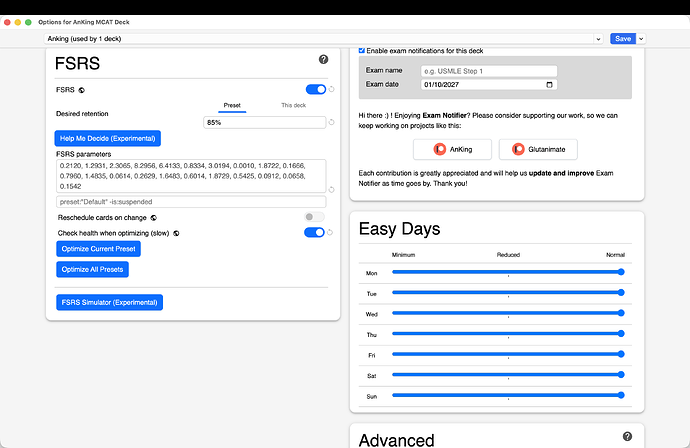
Task: Click Optimize Current Preset
Action: (99, 249)
